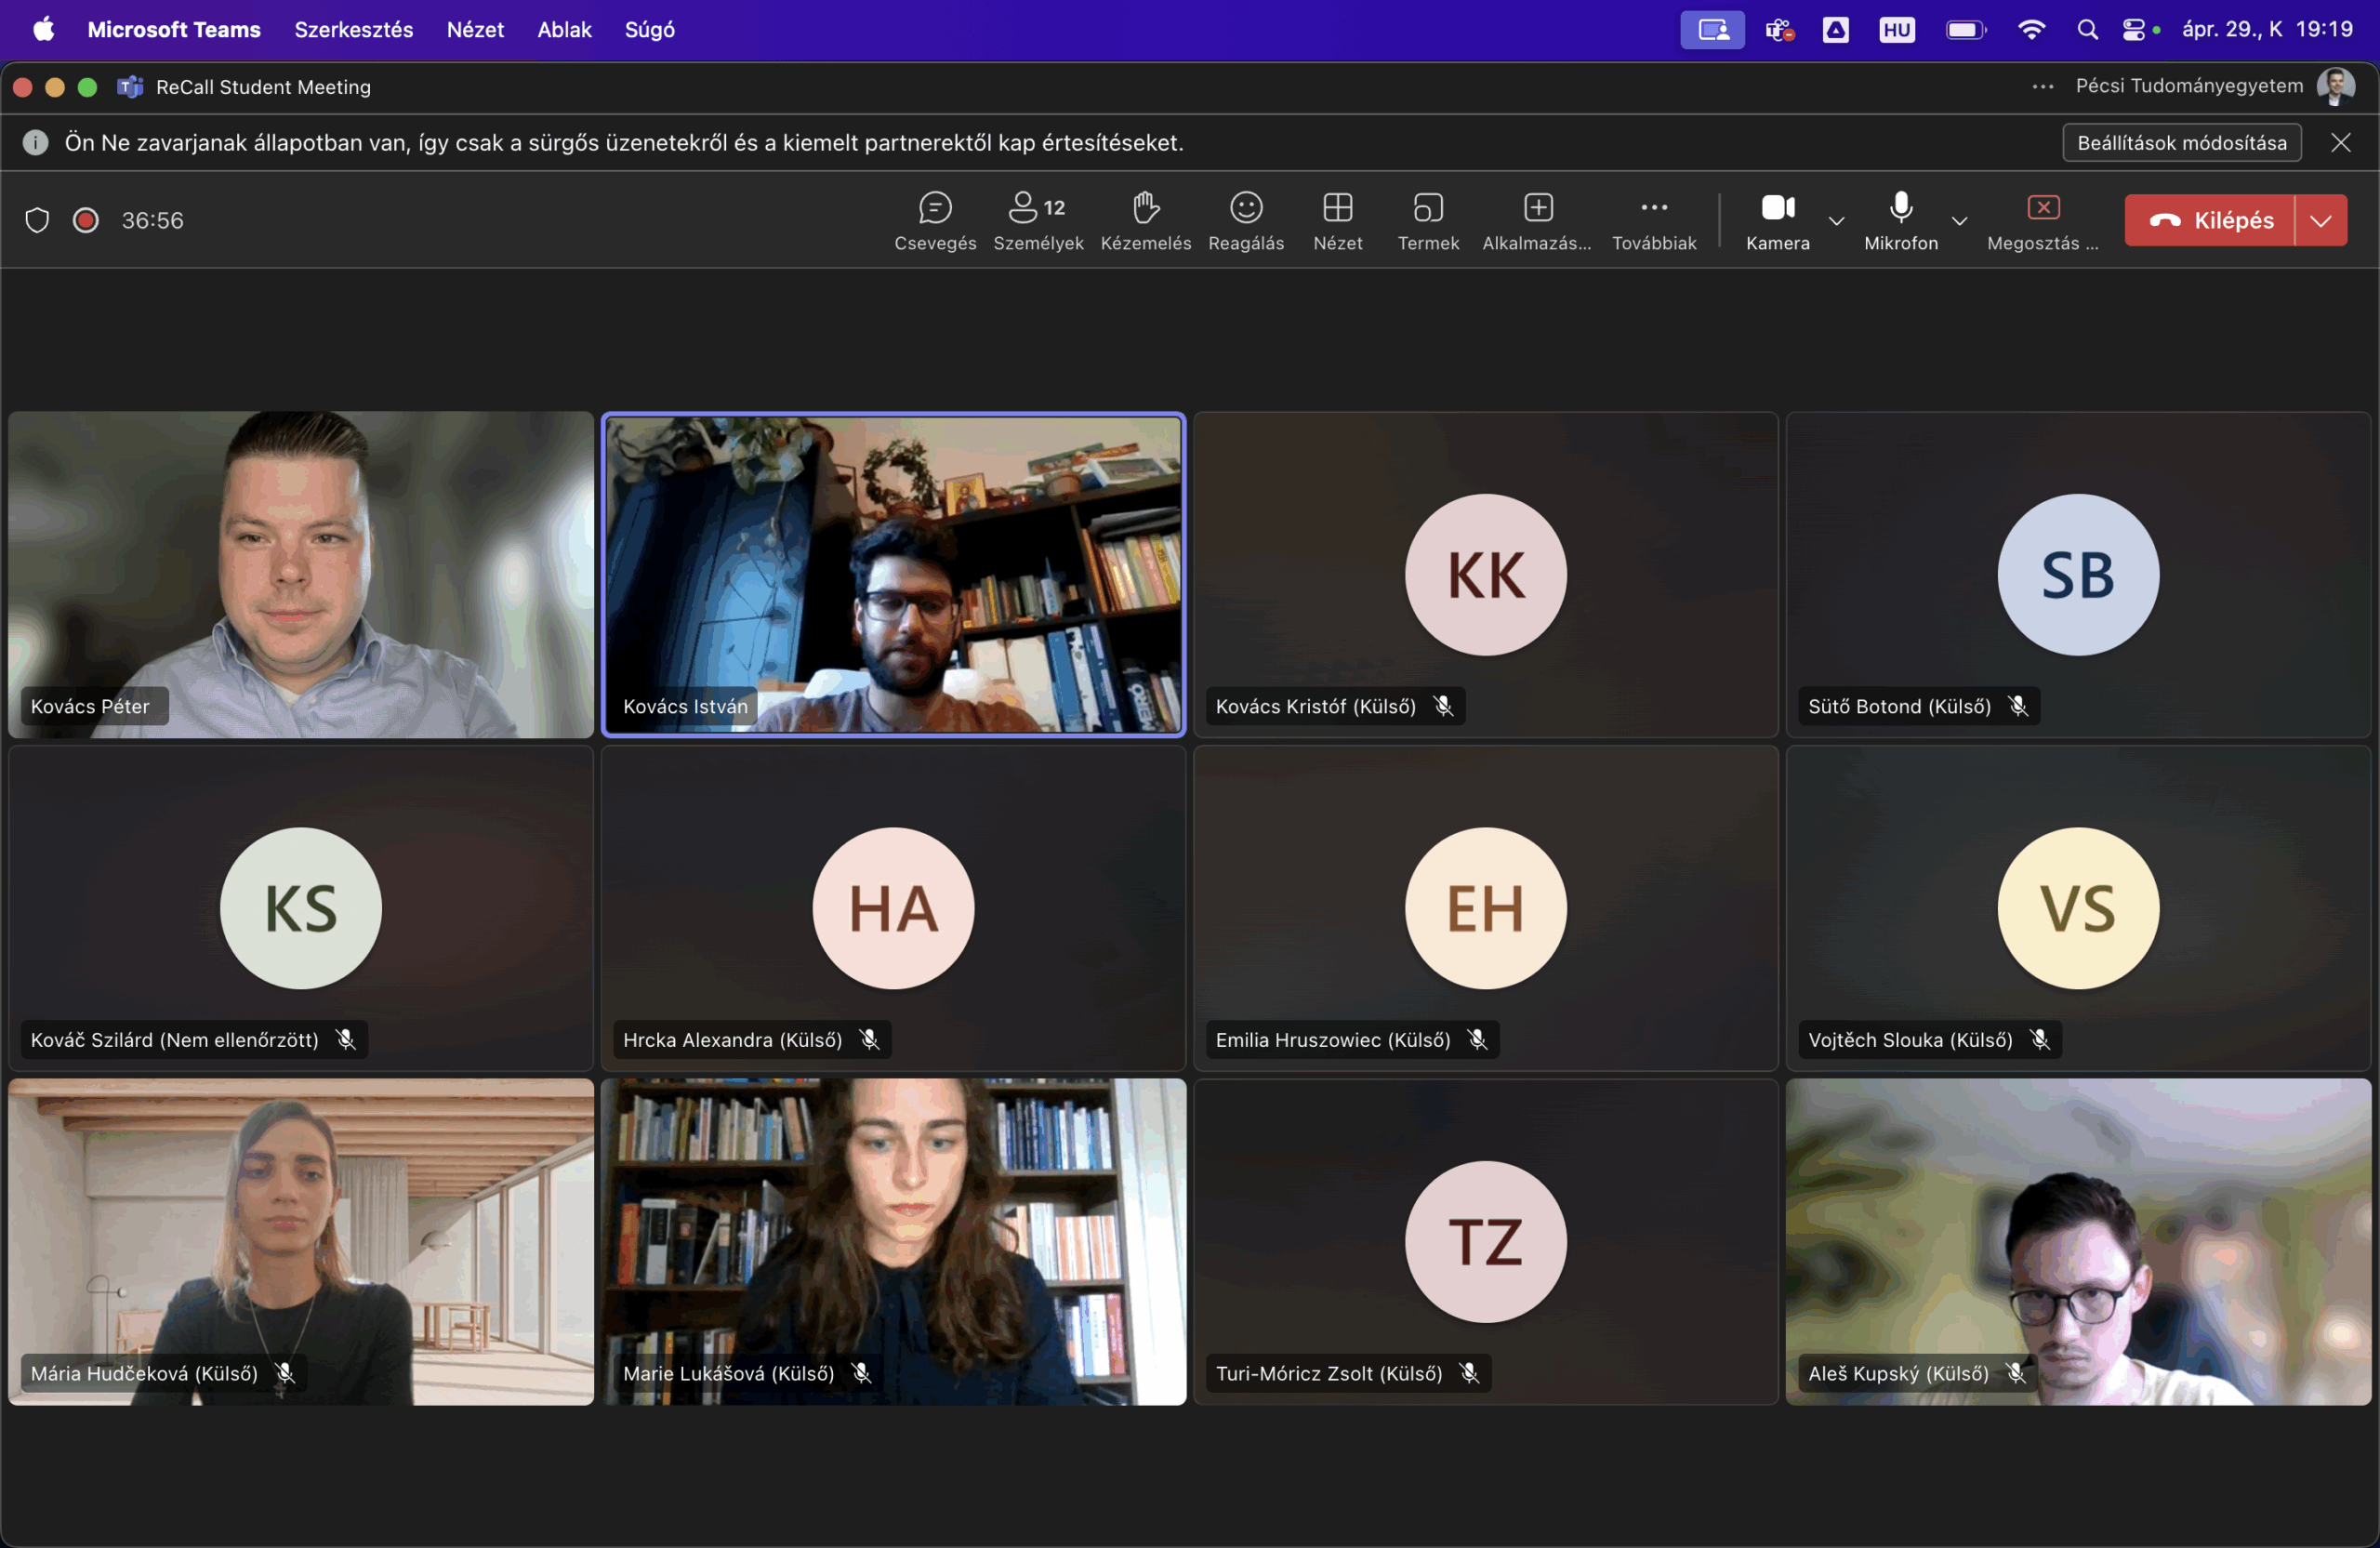Image resolution: width=2380 pixels, height=1548 pixels.
Task: Expand the Kamera options chevron
Action: (1836, 221)
